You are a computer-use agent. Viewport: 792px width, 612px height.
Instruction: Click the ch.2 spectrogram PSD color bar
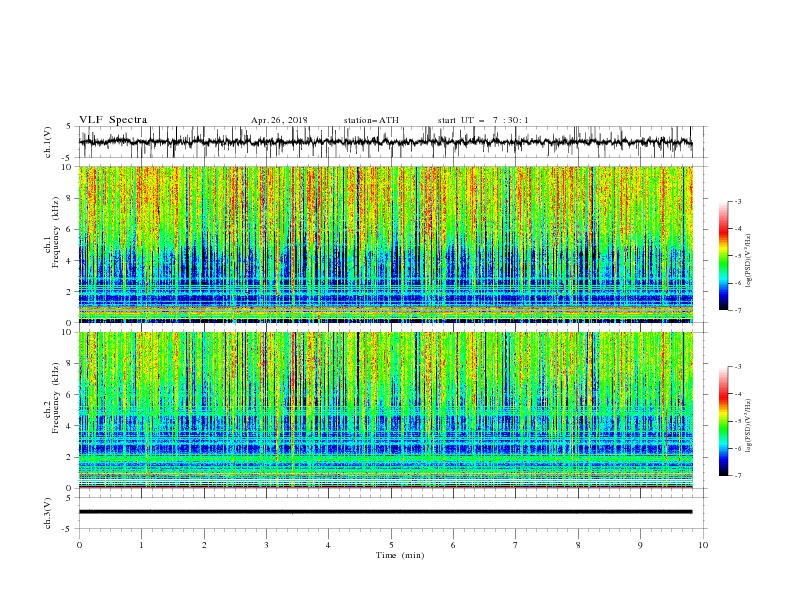tap(723, 421)
